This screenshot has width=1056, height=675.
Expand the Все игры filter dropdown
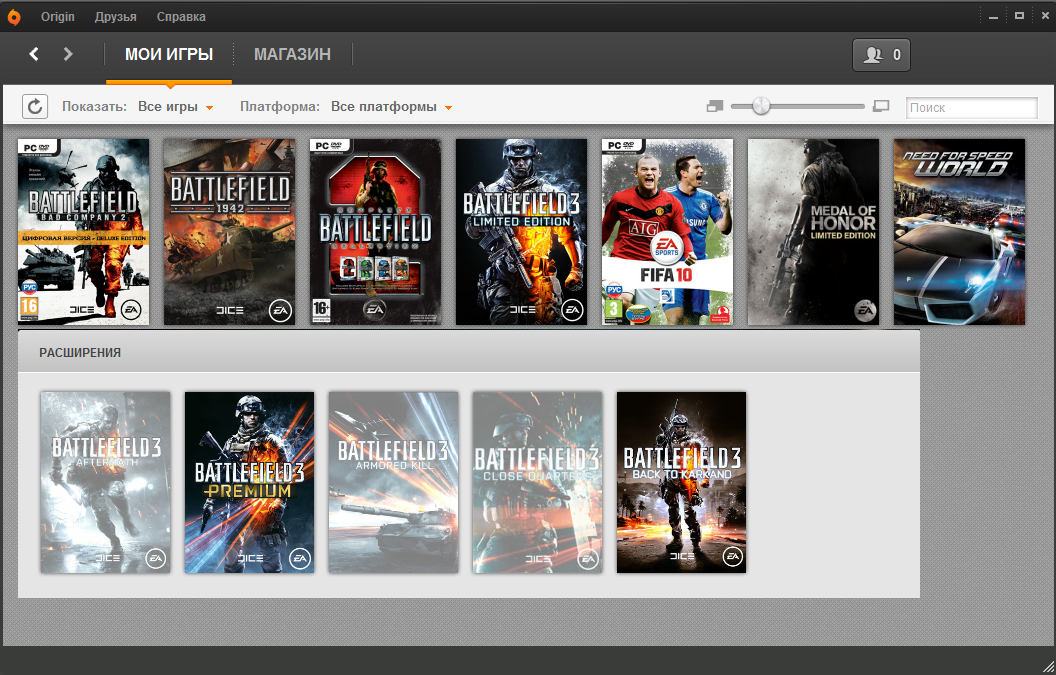[x=175, y=106]
